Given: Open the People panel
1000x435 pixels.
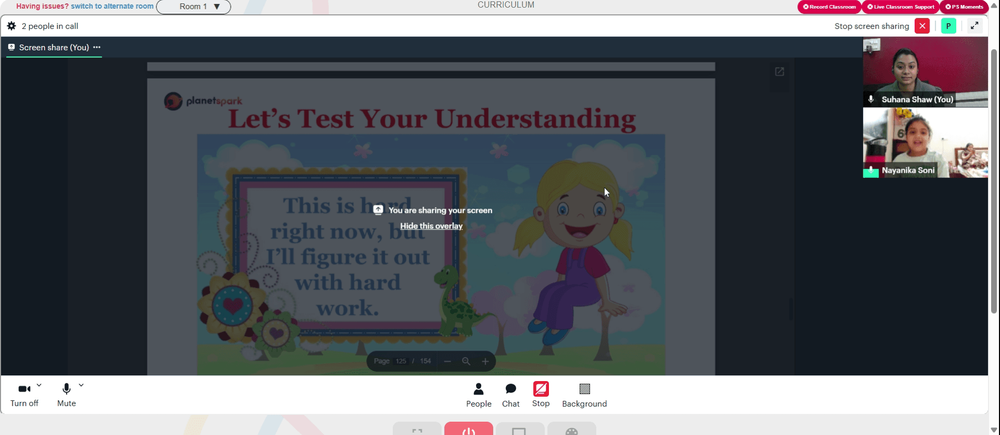Looking at the screenshot, I should pos(478,395).
